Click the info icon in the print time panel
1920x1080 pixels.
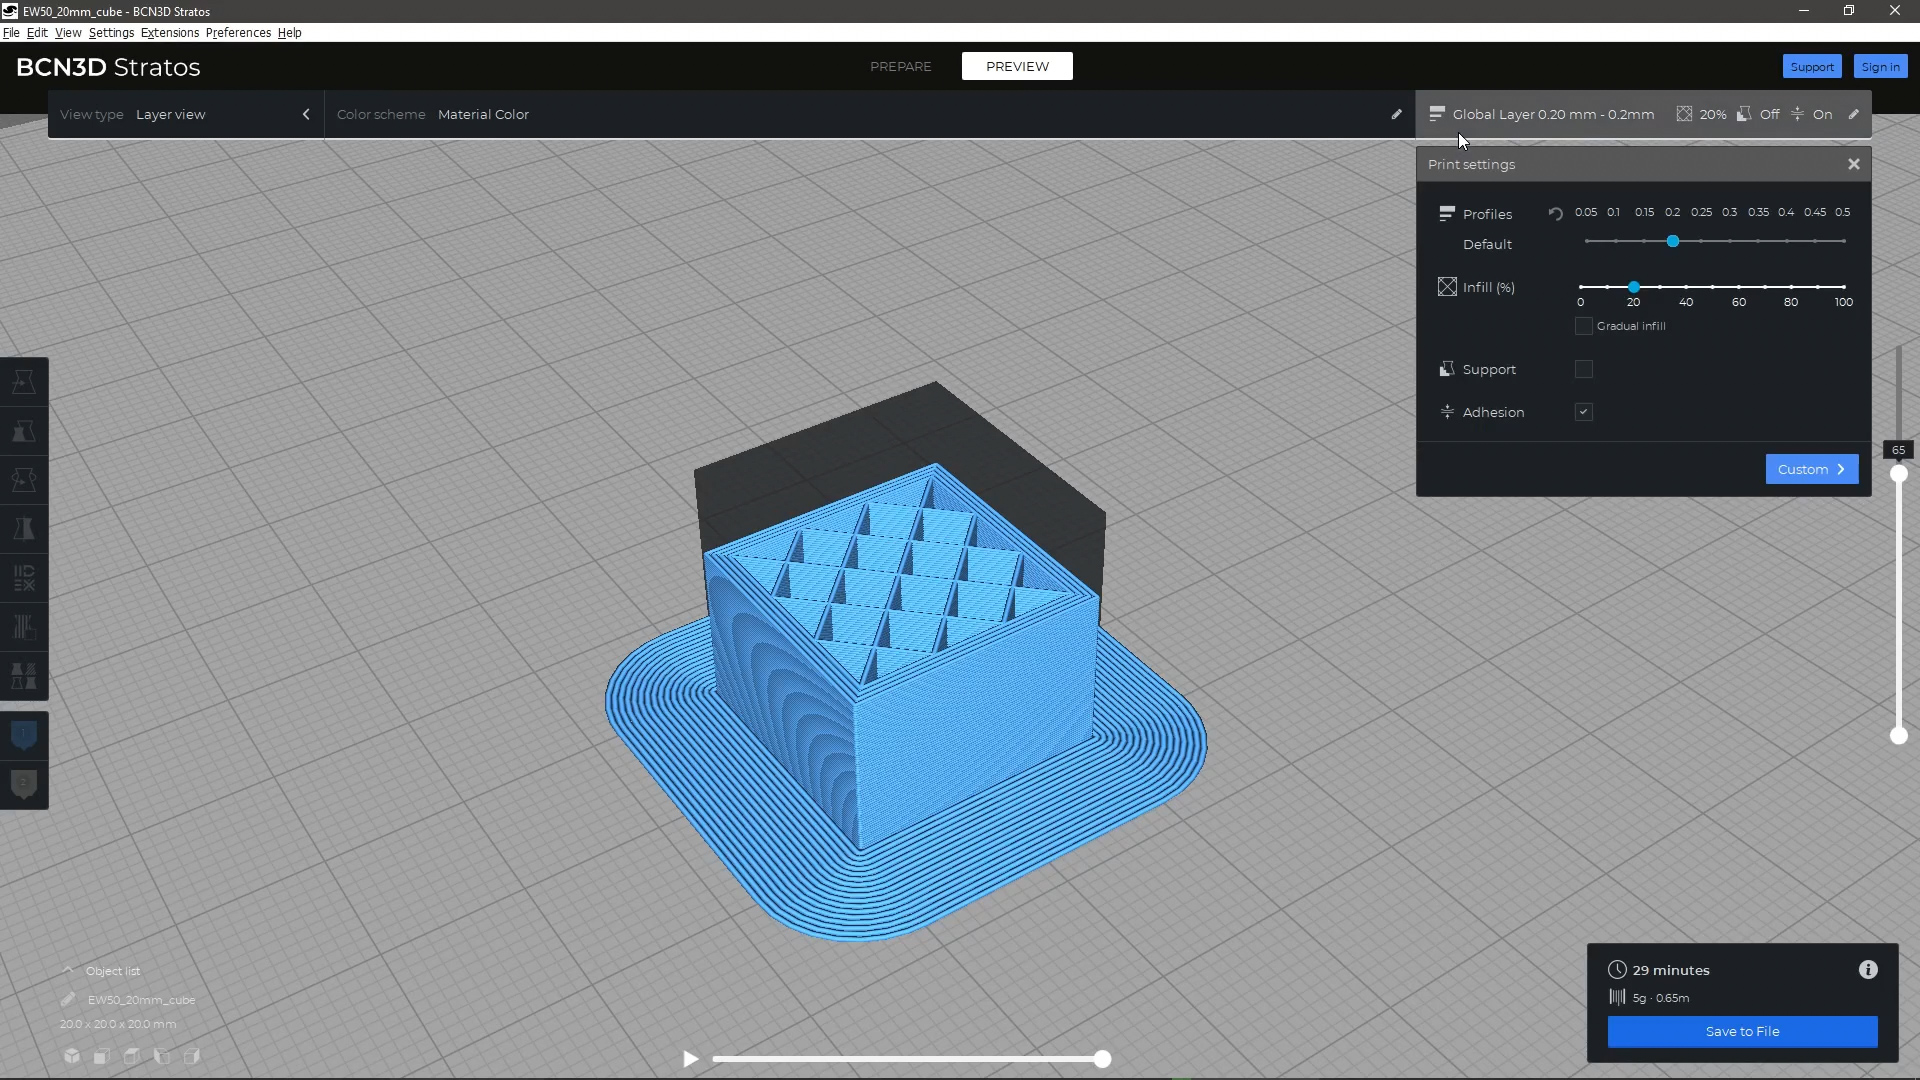pos(1869,969)
